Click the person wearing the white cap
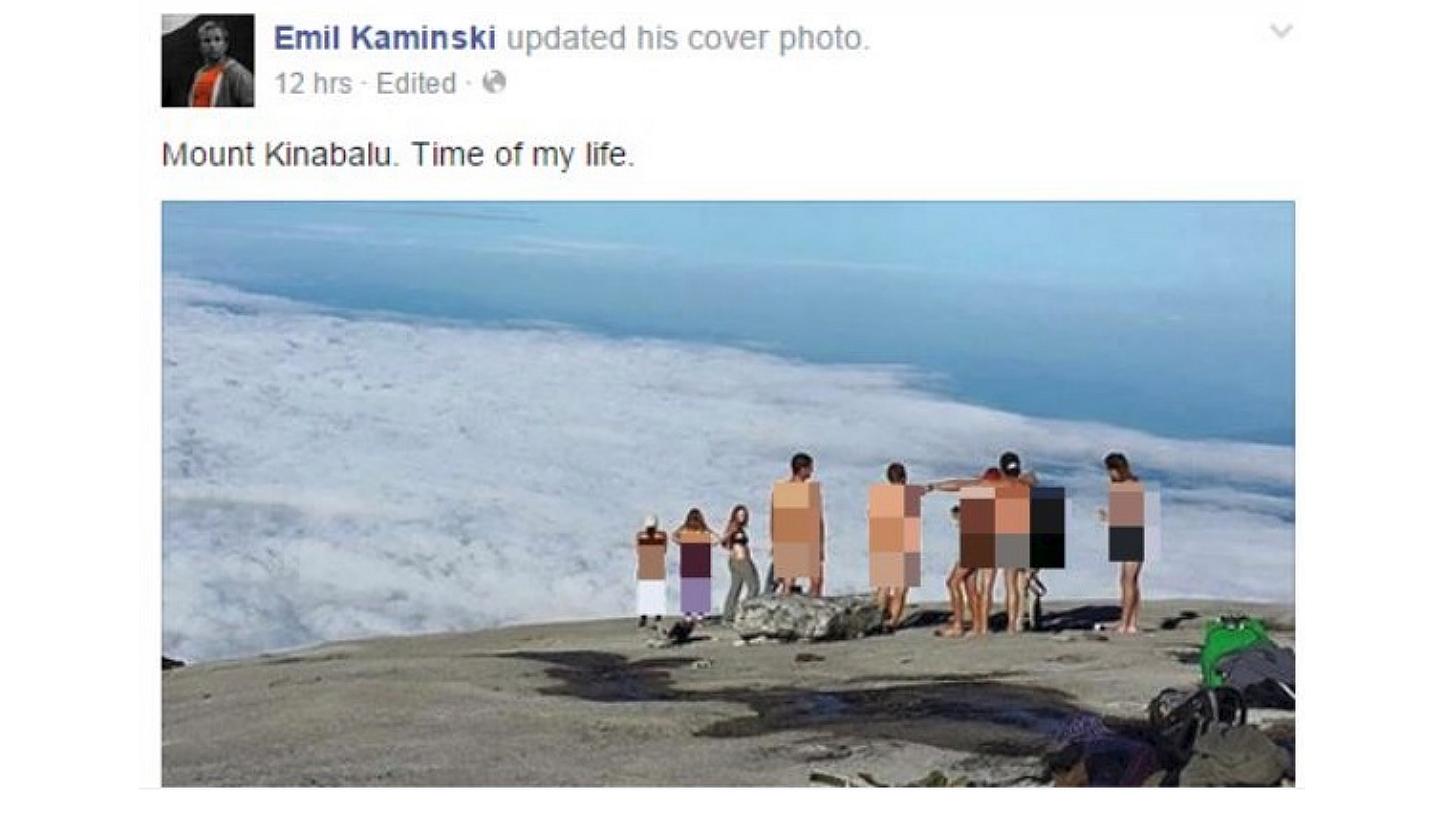 click(x=651, y=571)
